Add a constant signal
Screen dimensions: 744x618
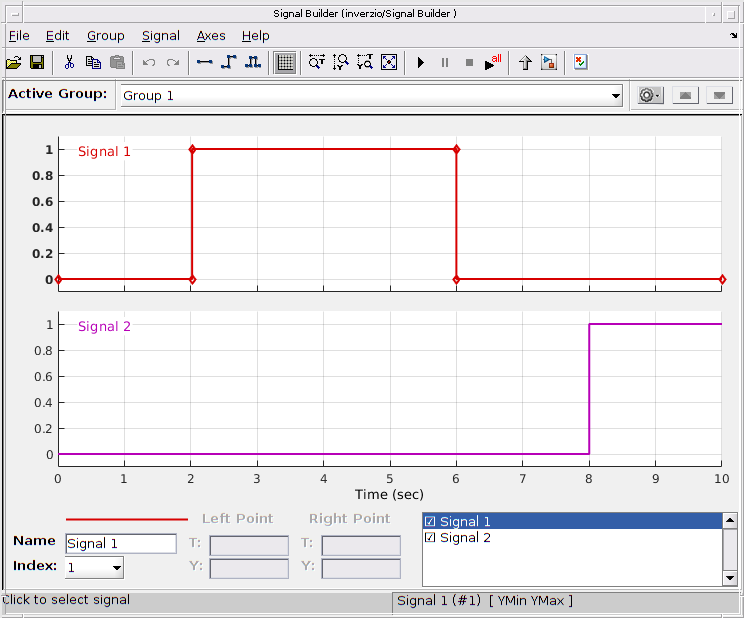pyautogui.click(x=205, y=63)
